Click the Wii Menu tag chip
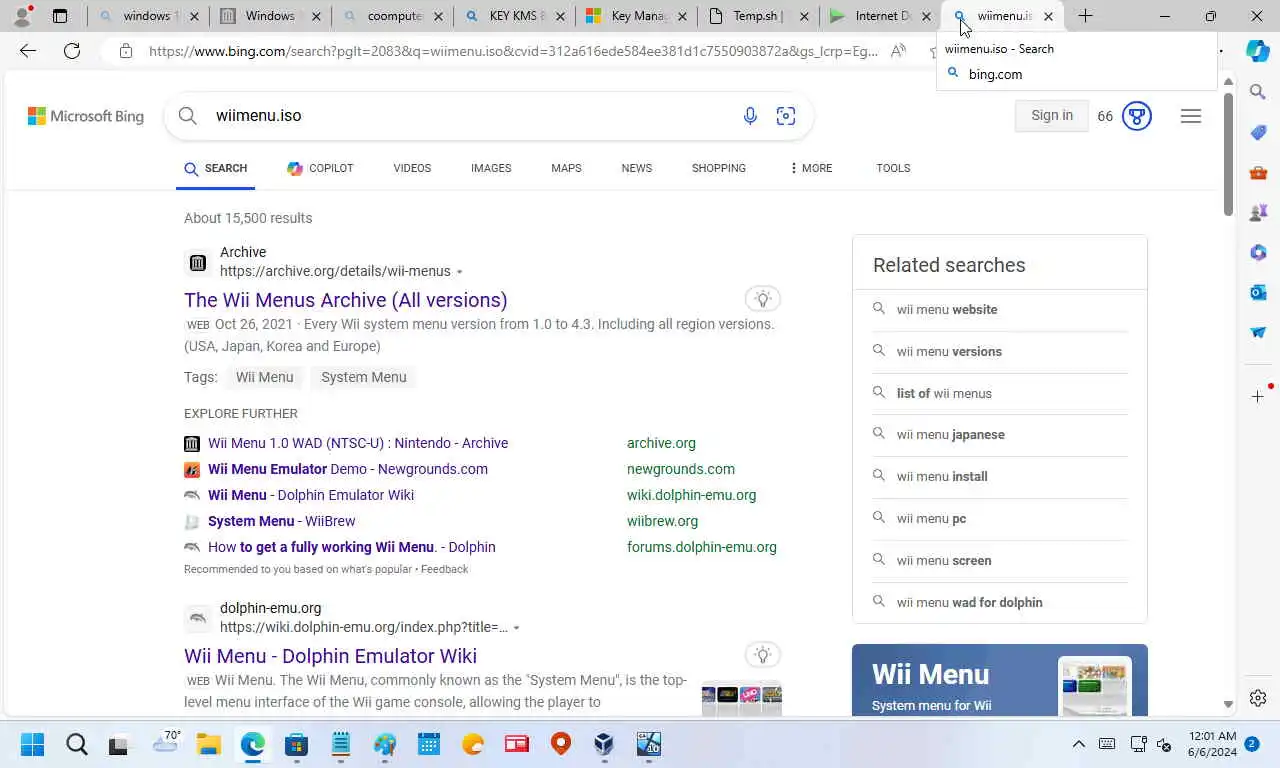The image size is (1280, 768). click(x=264, y=377)
